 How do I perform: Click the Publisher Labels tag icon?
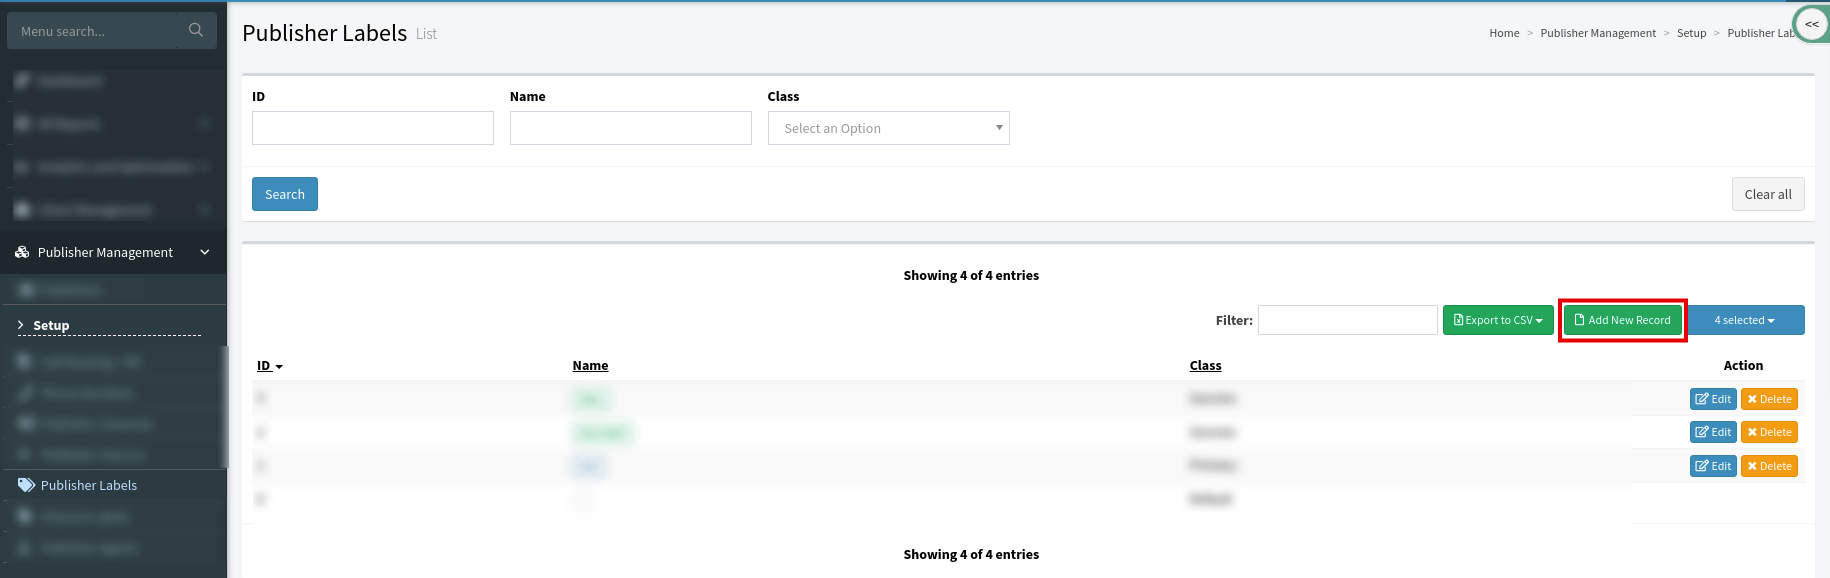point(26,485)
